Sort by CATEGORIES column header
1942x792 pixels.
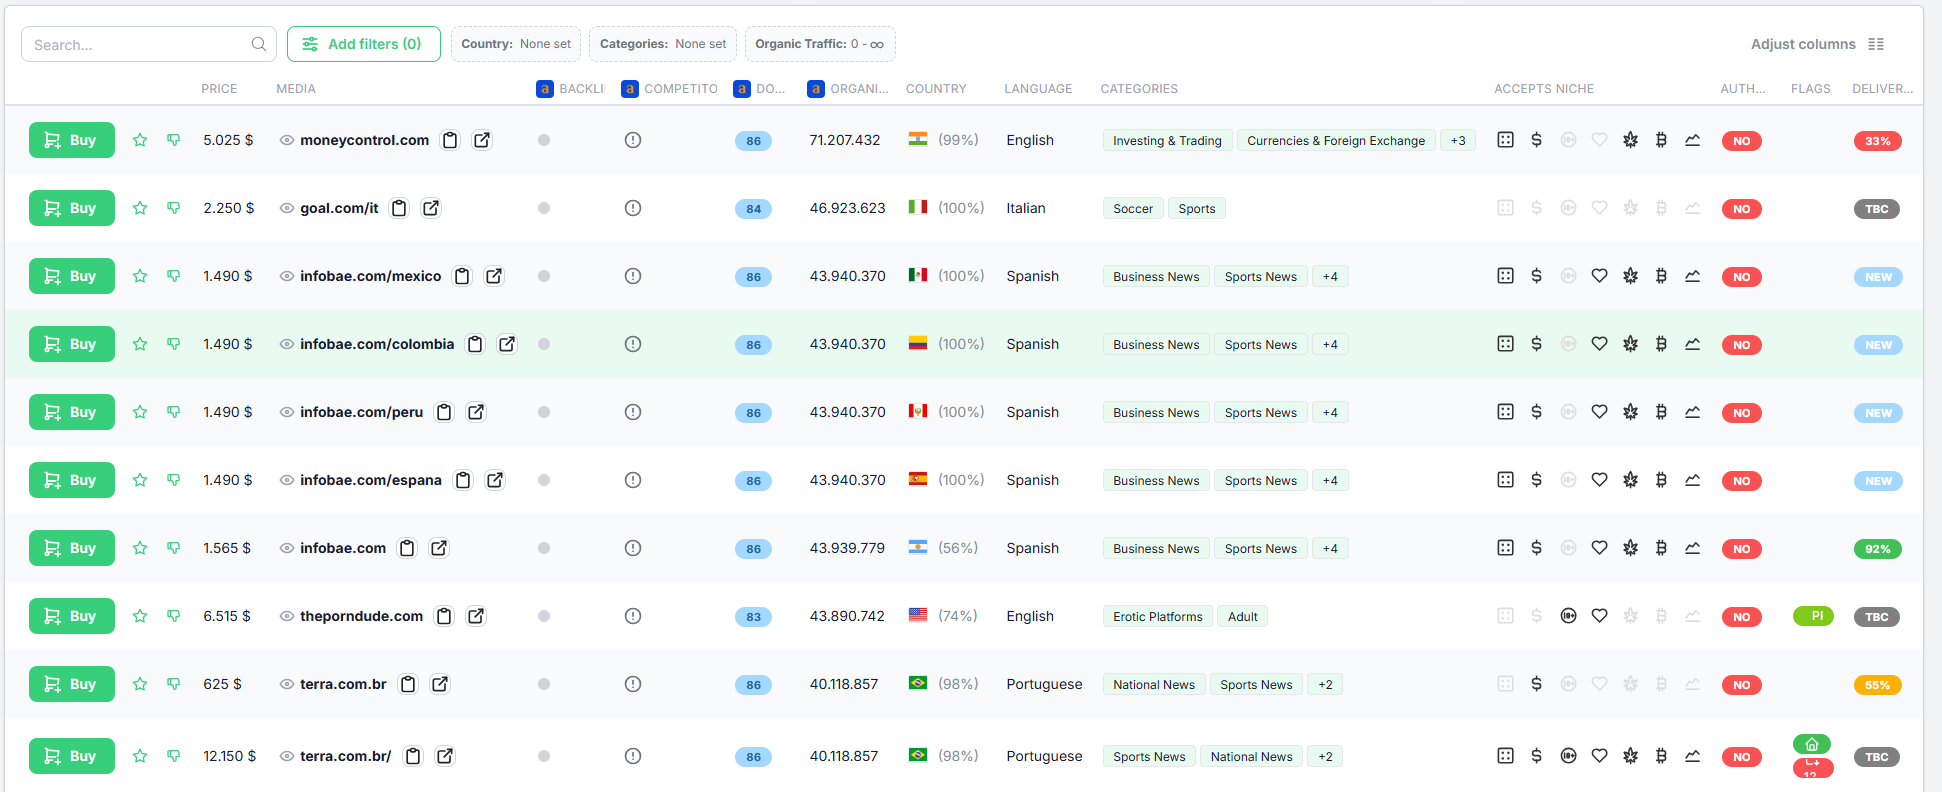click(x=1139, y=89)
